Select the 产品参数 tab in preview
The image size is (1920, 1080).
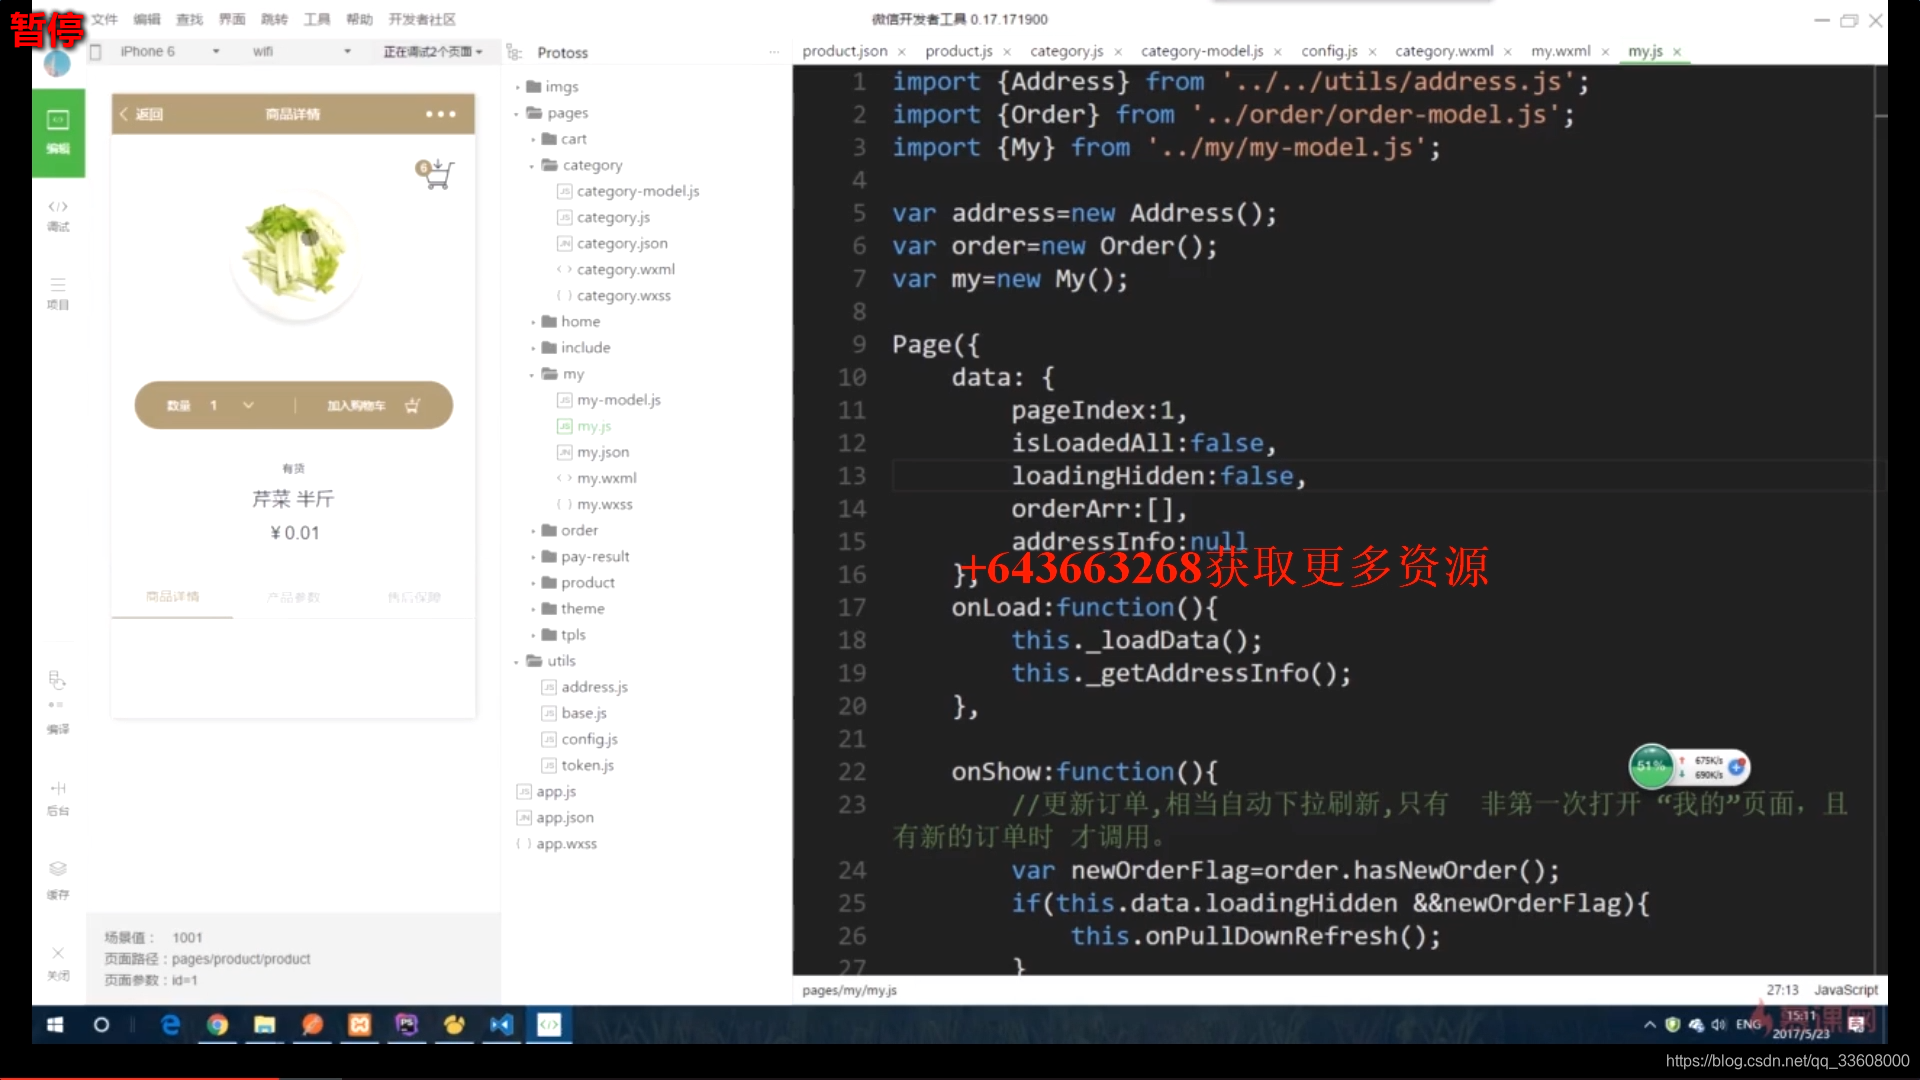pos(293,596)
